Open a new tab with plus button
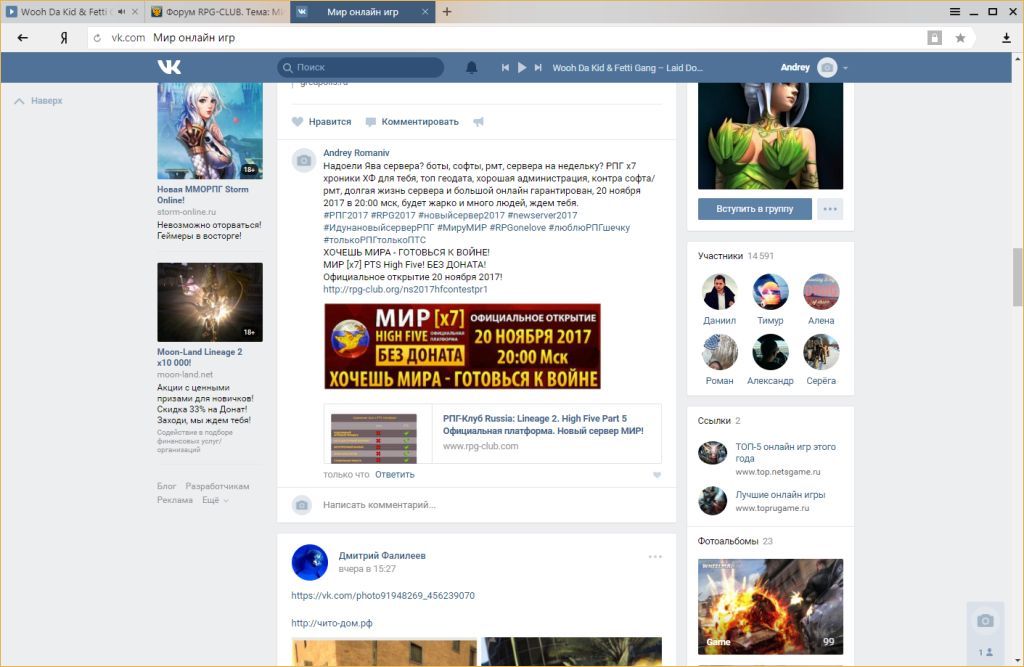The width and height of the screenshot is (1024, 667). click(x=447, y=12)
